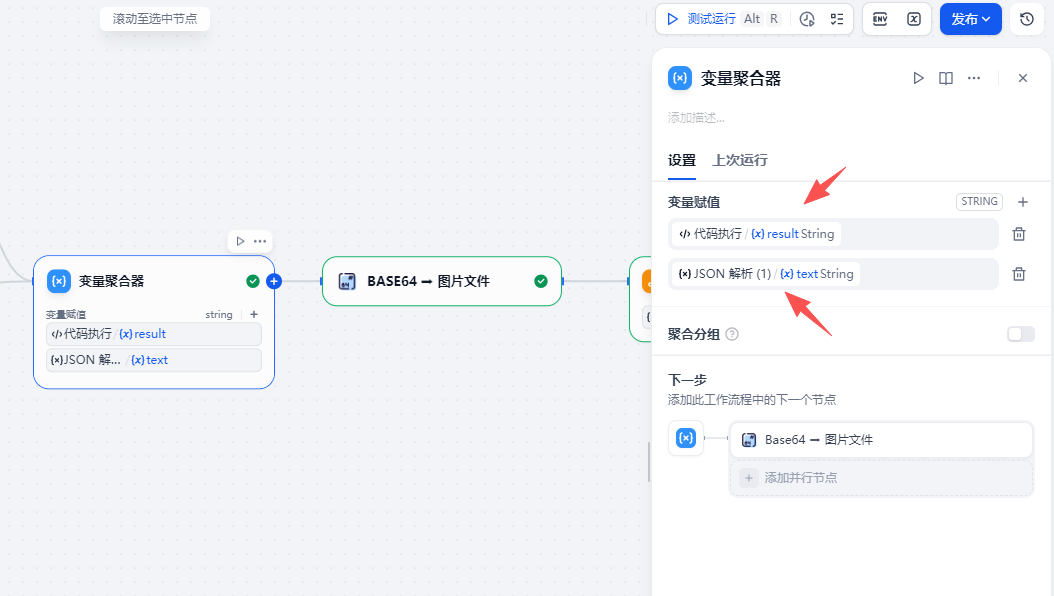This screenshot has height=596, width=1054.
Task: Run the canvas node via small play icon
Action: tap(240, 241)
